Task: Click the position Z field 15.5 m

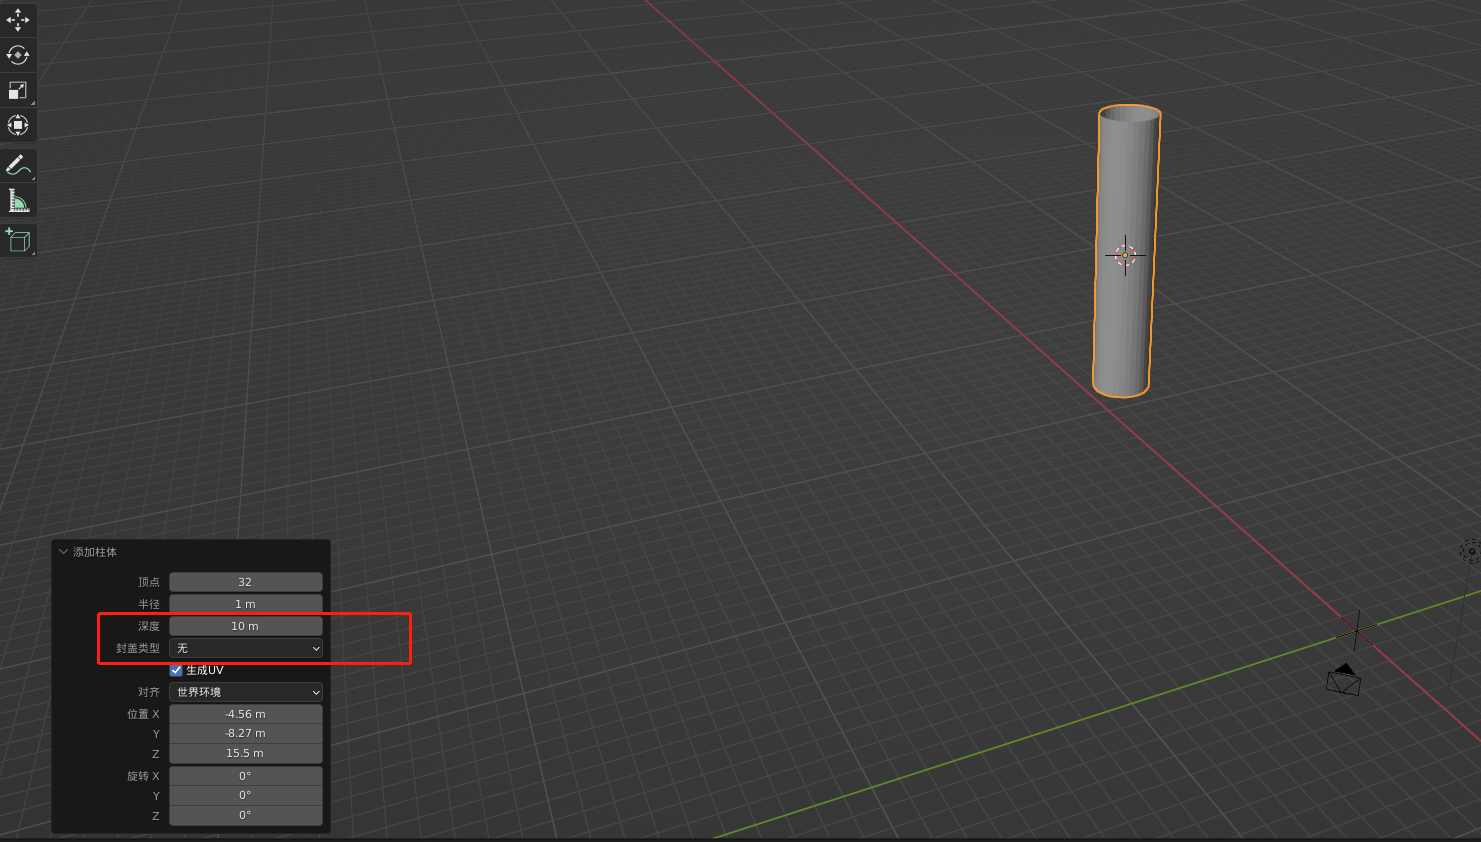Action: click(x=246, y=753)
